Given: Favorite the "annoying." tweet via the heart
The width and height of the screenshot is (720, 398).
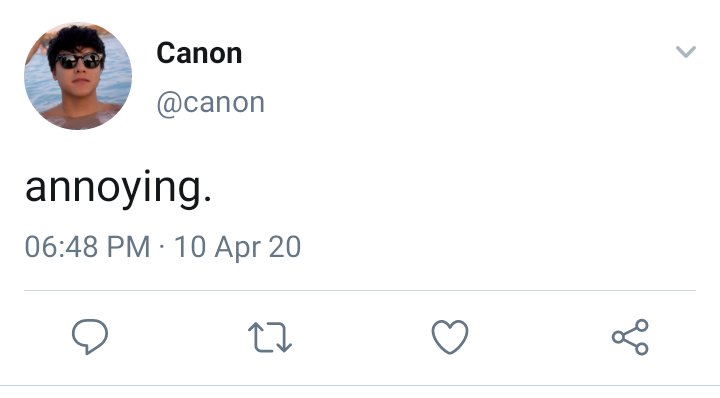Looking at the screenshot, I should [450, 337].
